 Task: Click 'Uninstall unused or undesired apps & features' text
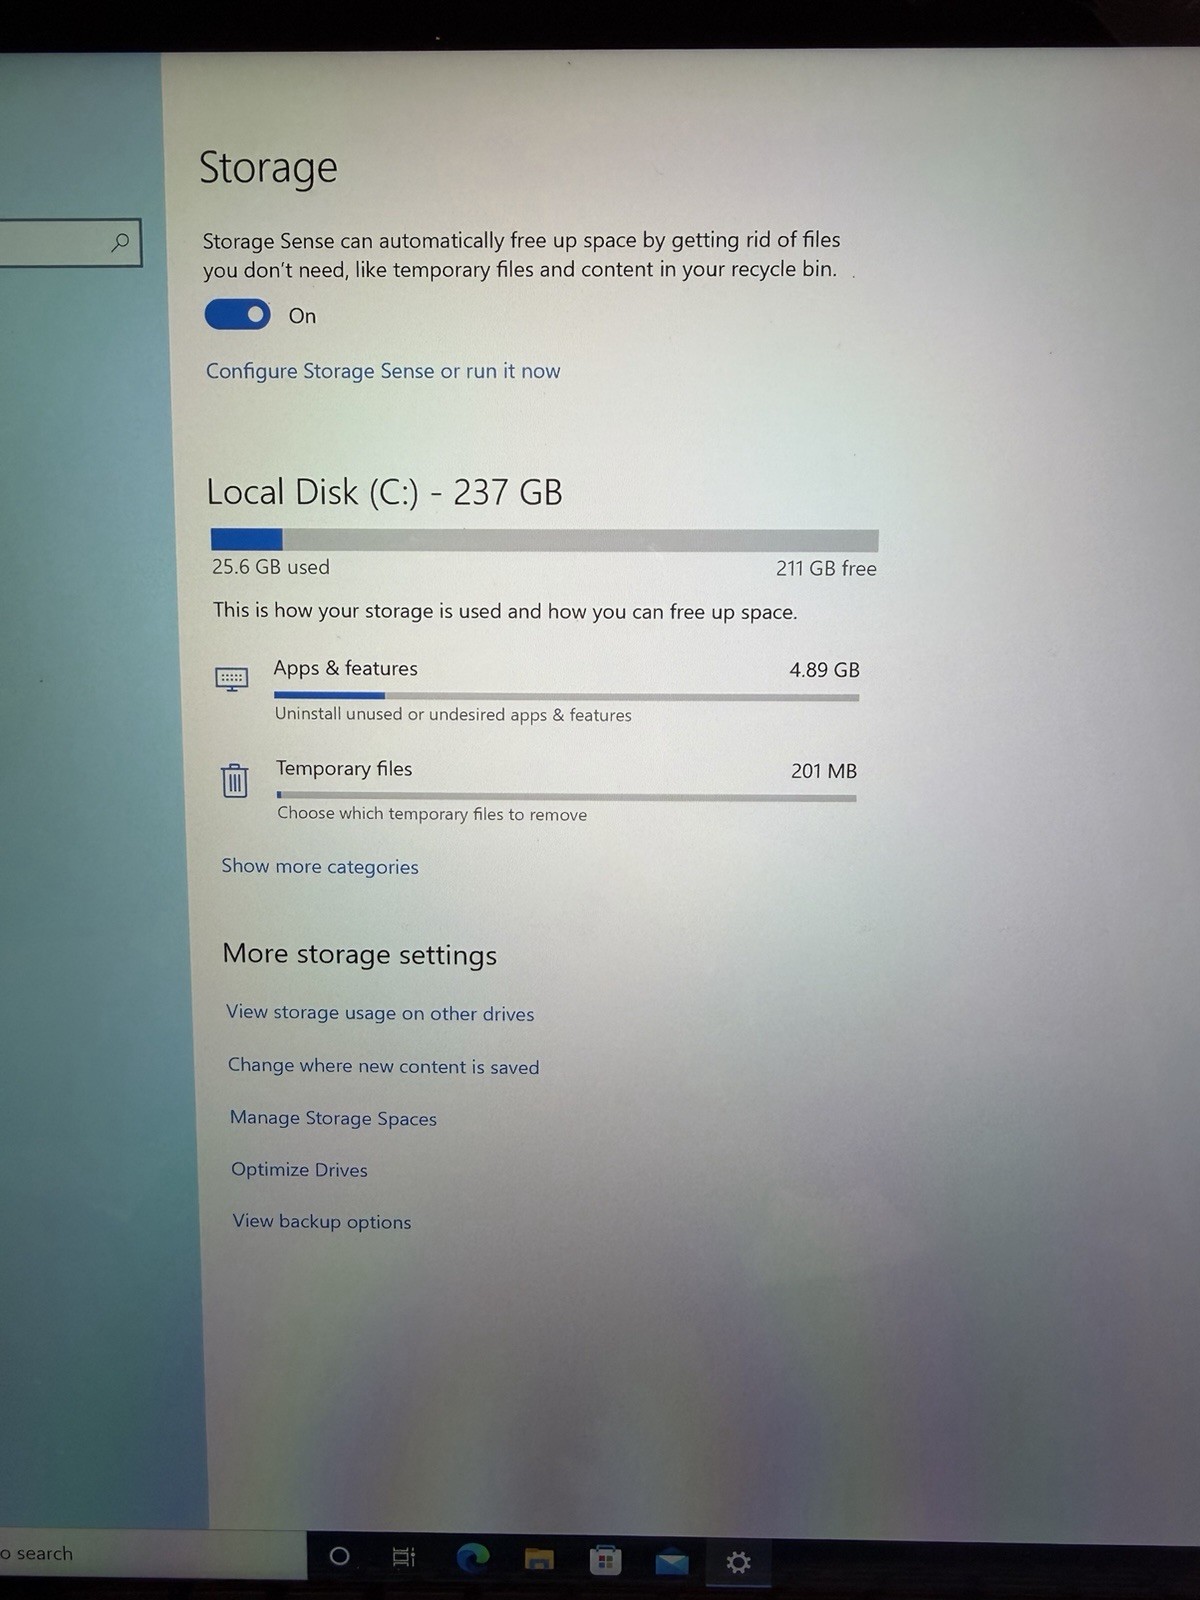click(453, 714)
